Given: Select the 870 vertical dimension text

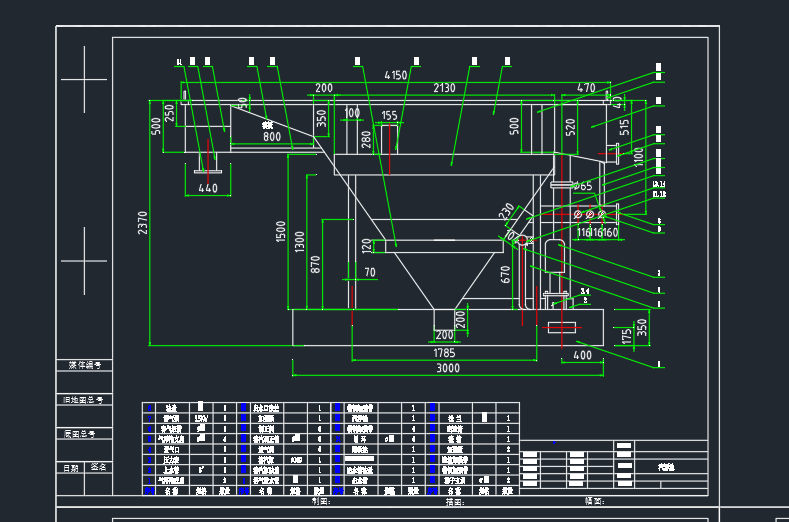Looking at the screenshot, I should point(315,265).
